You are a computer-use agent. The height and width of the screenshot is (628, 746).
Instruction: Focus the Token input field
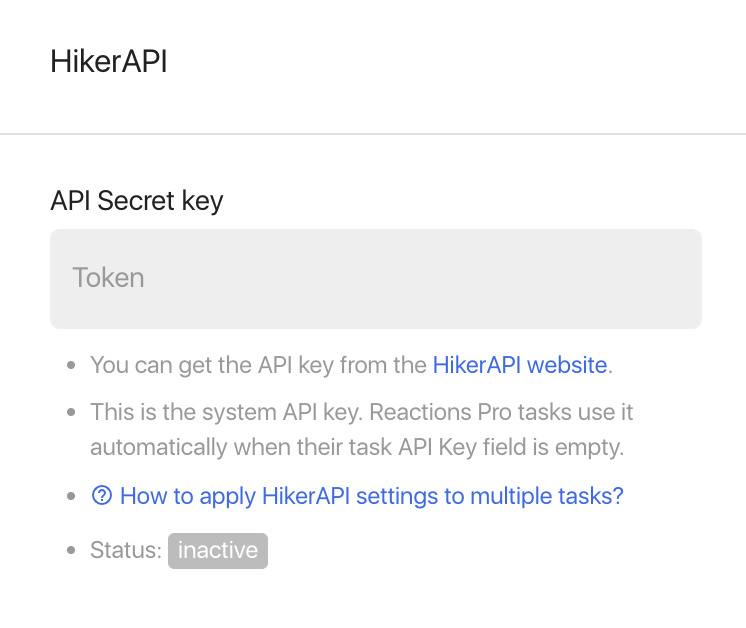[376, 279]
